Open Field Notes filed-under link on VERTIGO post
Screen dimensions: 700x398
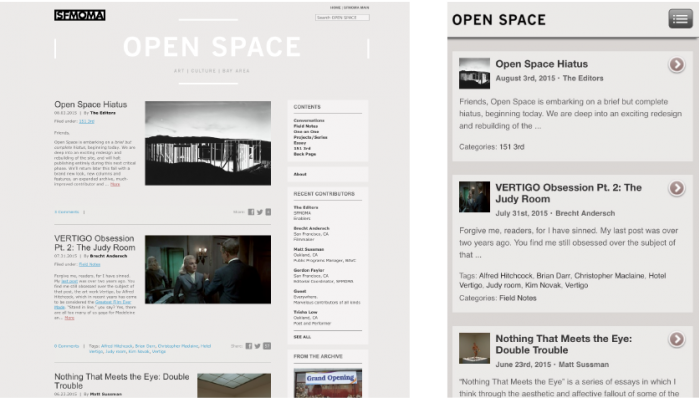89,265
